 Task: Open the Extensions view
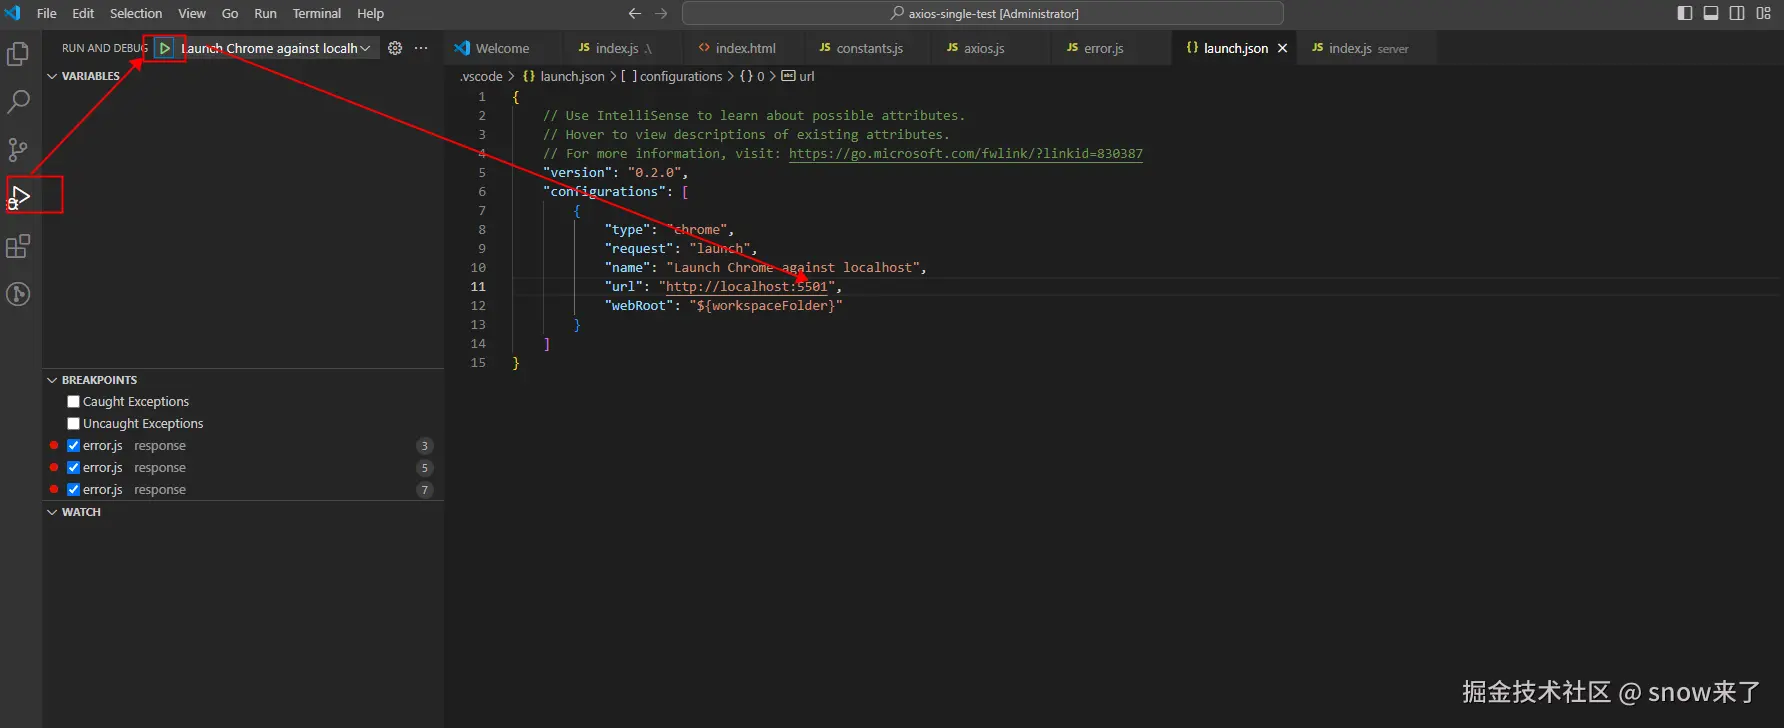tap(18, 246)
